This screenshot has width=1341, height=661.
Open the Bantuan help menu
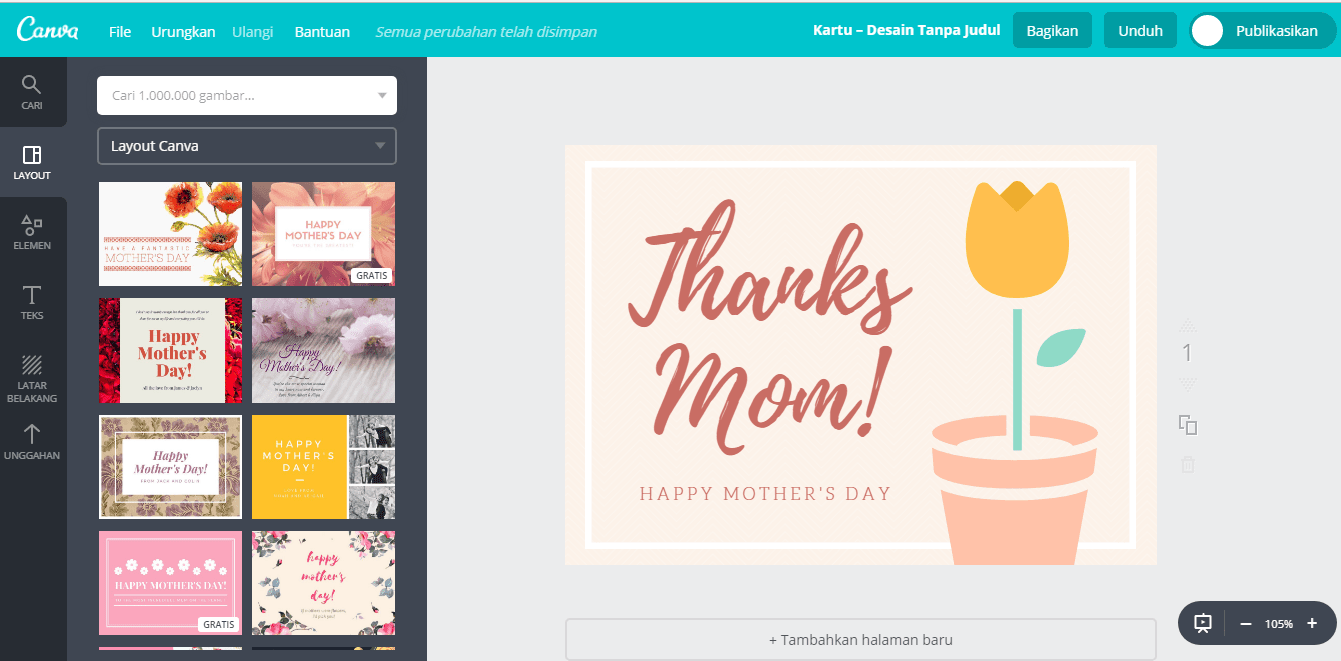pos(322,31)
